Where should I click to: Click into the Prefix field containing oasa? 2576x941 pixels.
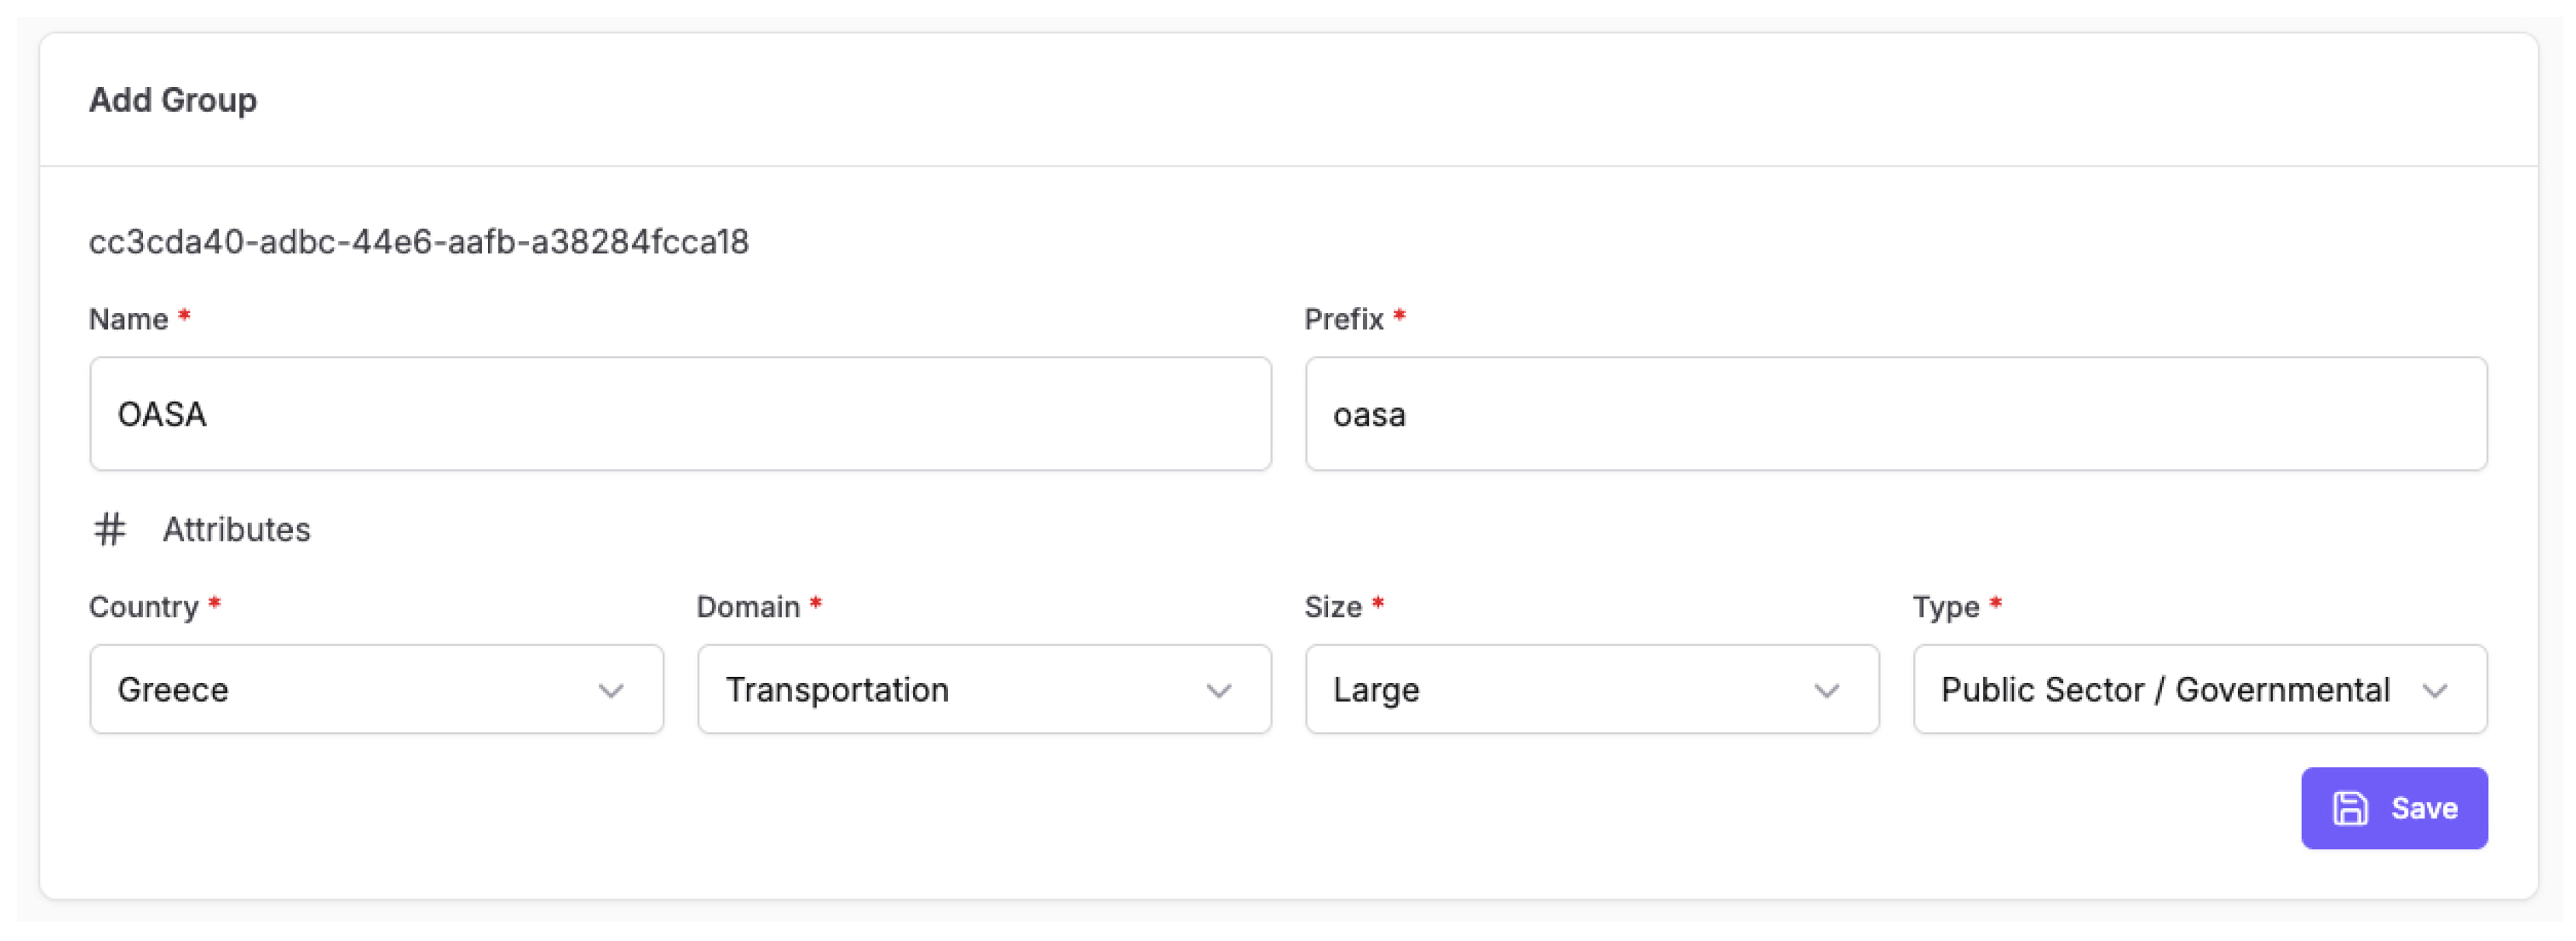coord(1895,414)
